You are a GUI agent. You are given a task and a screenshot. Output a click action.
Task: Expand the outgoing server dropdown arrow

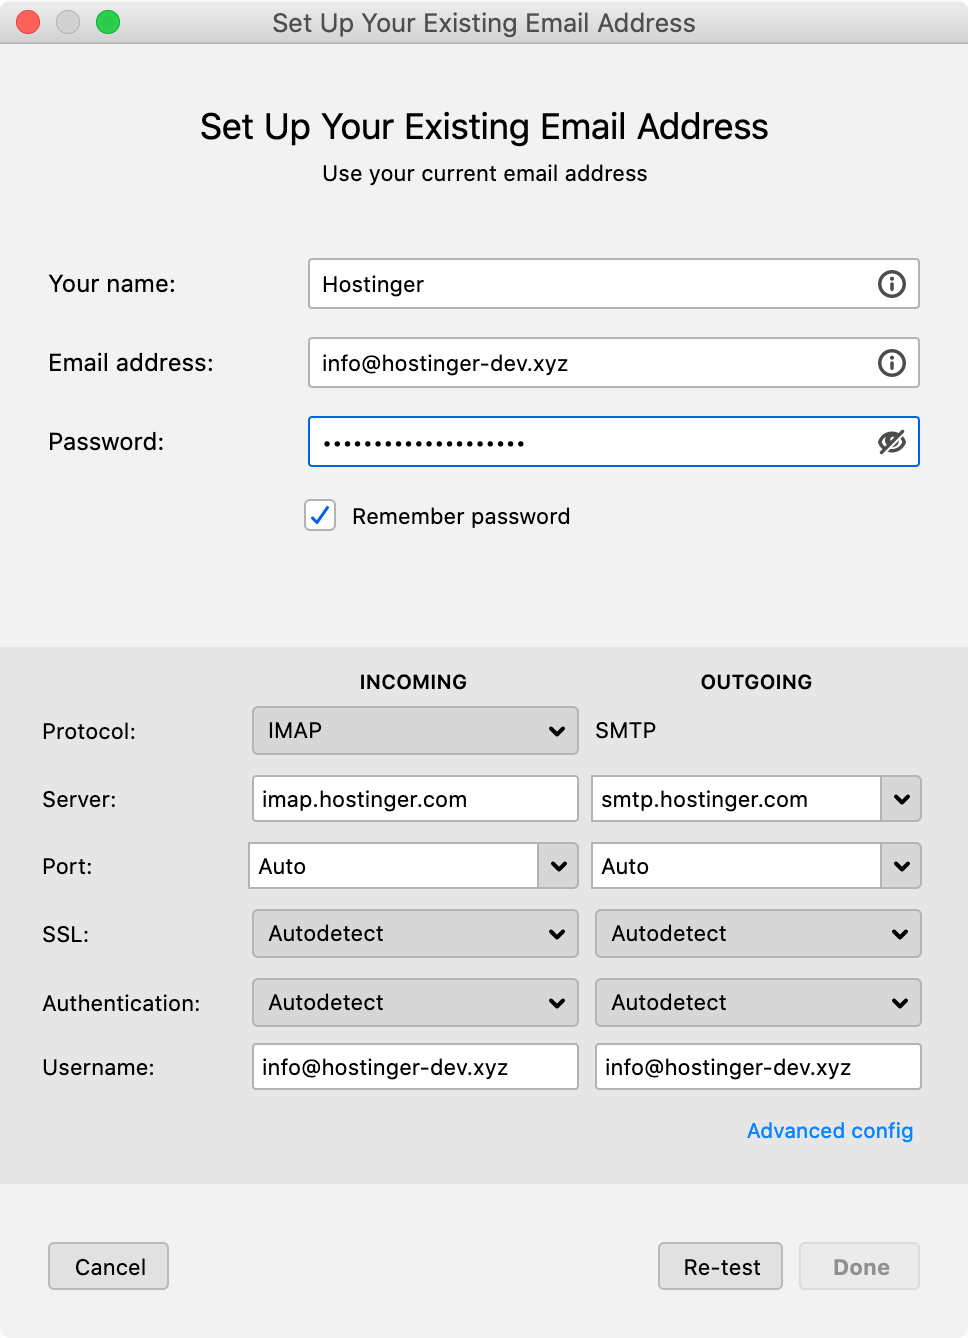tap(901, 799)
